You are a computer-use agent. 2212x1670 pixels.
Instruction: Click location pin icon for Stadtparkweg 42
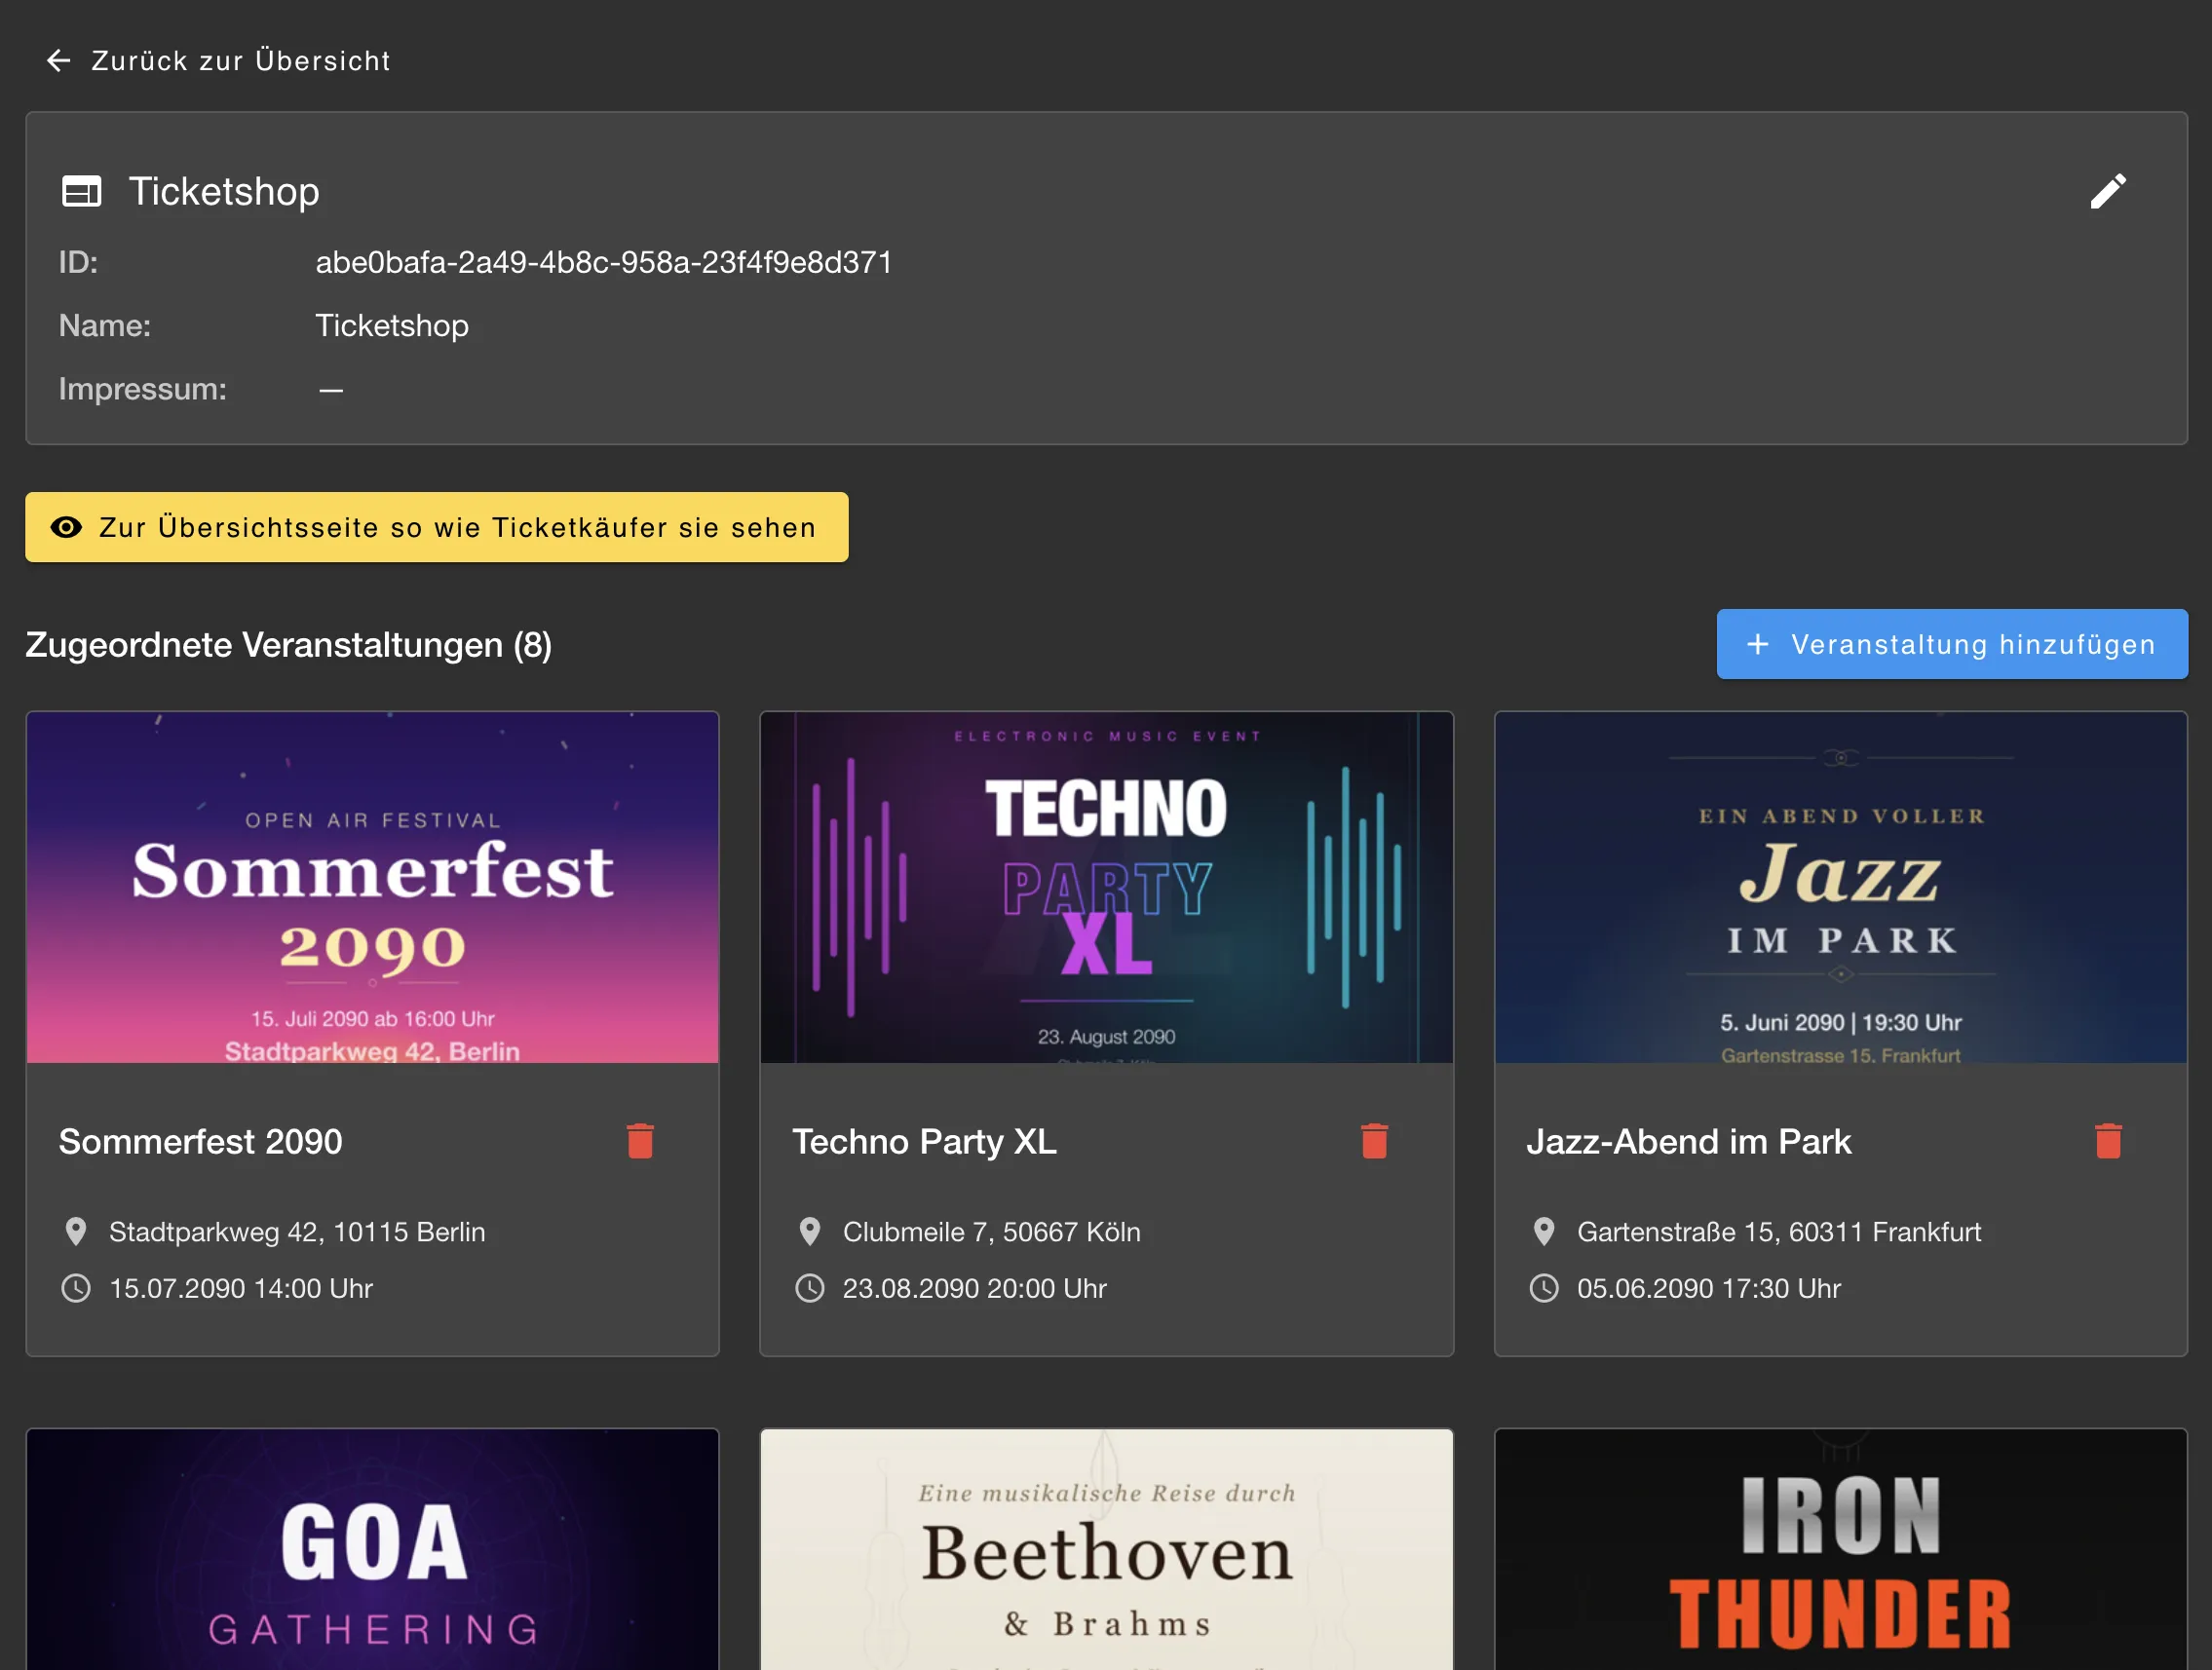pos(76,1231)
